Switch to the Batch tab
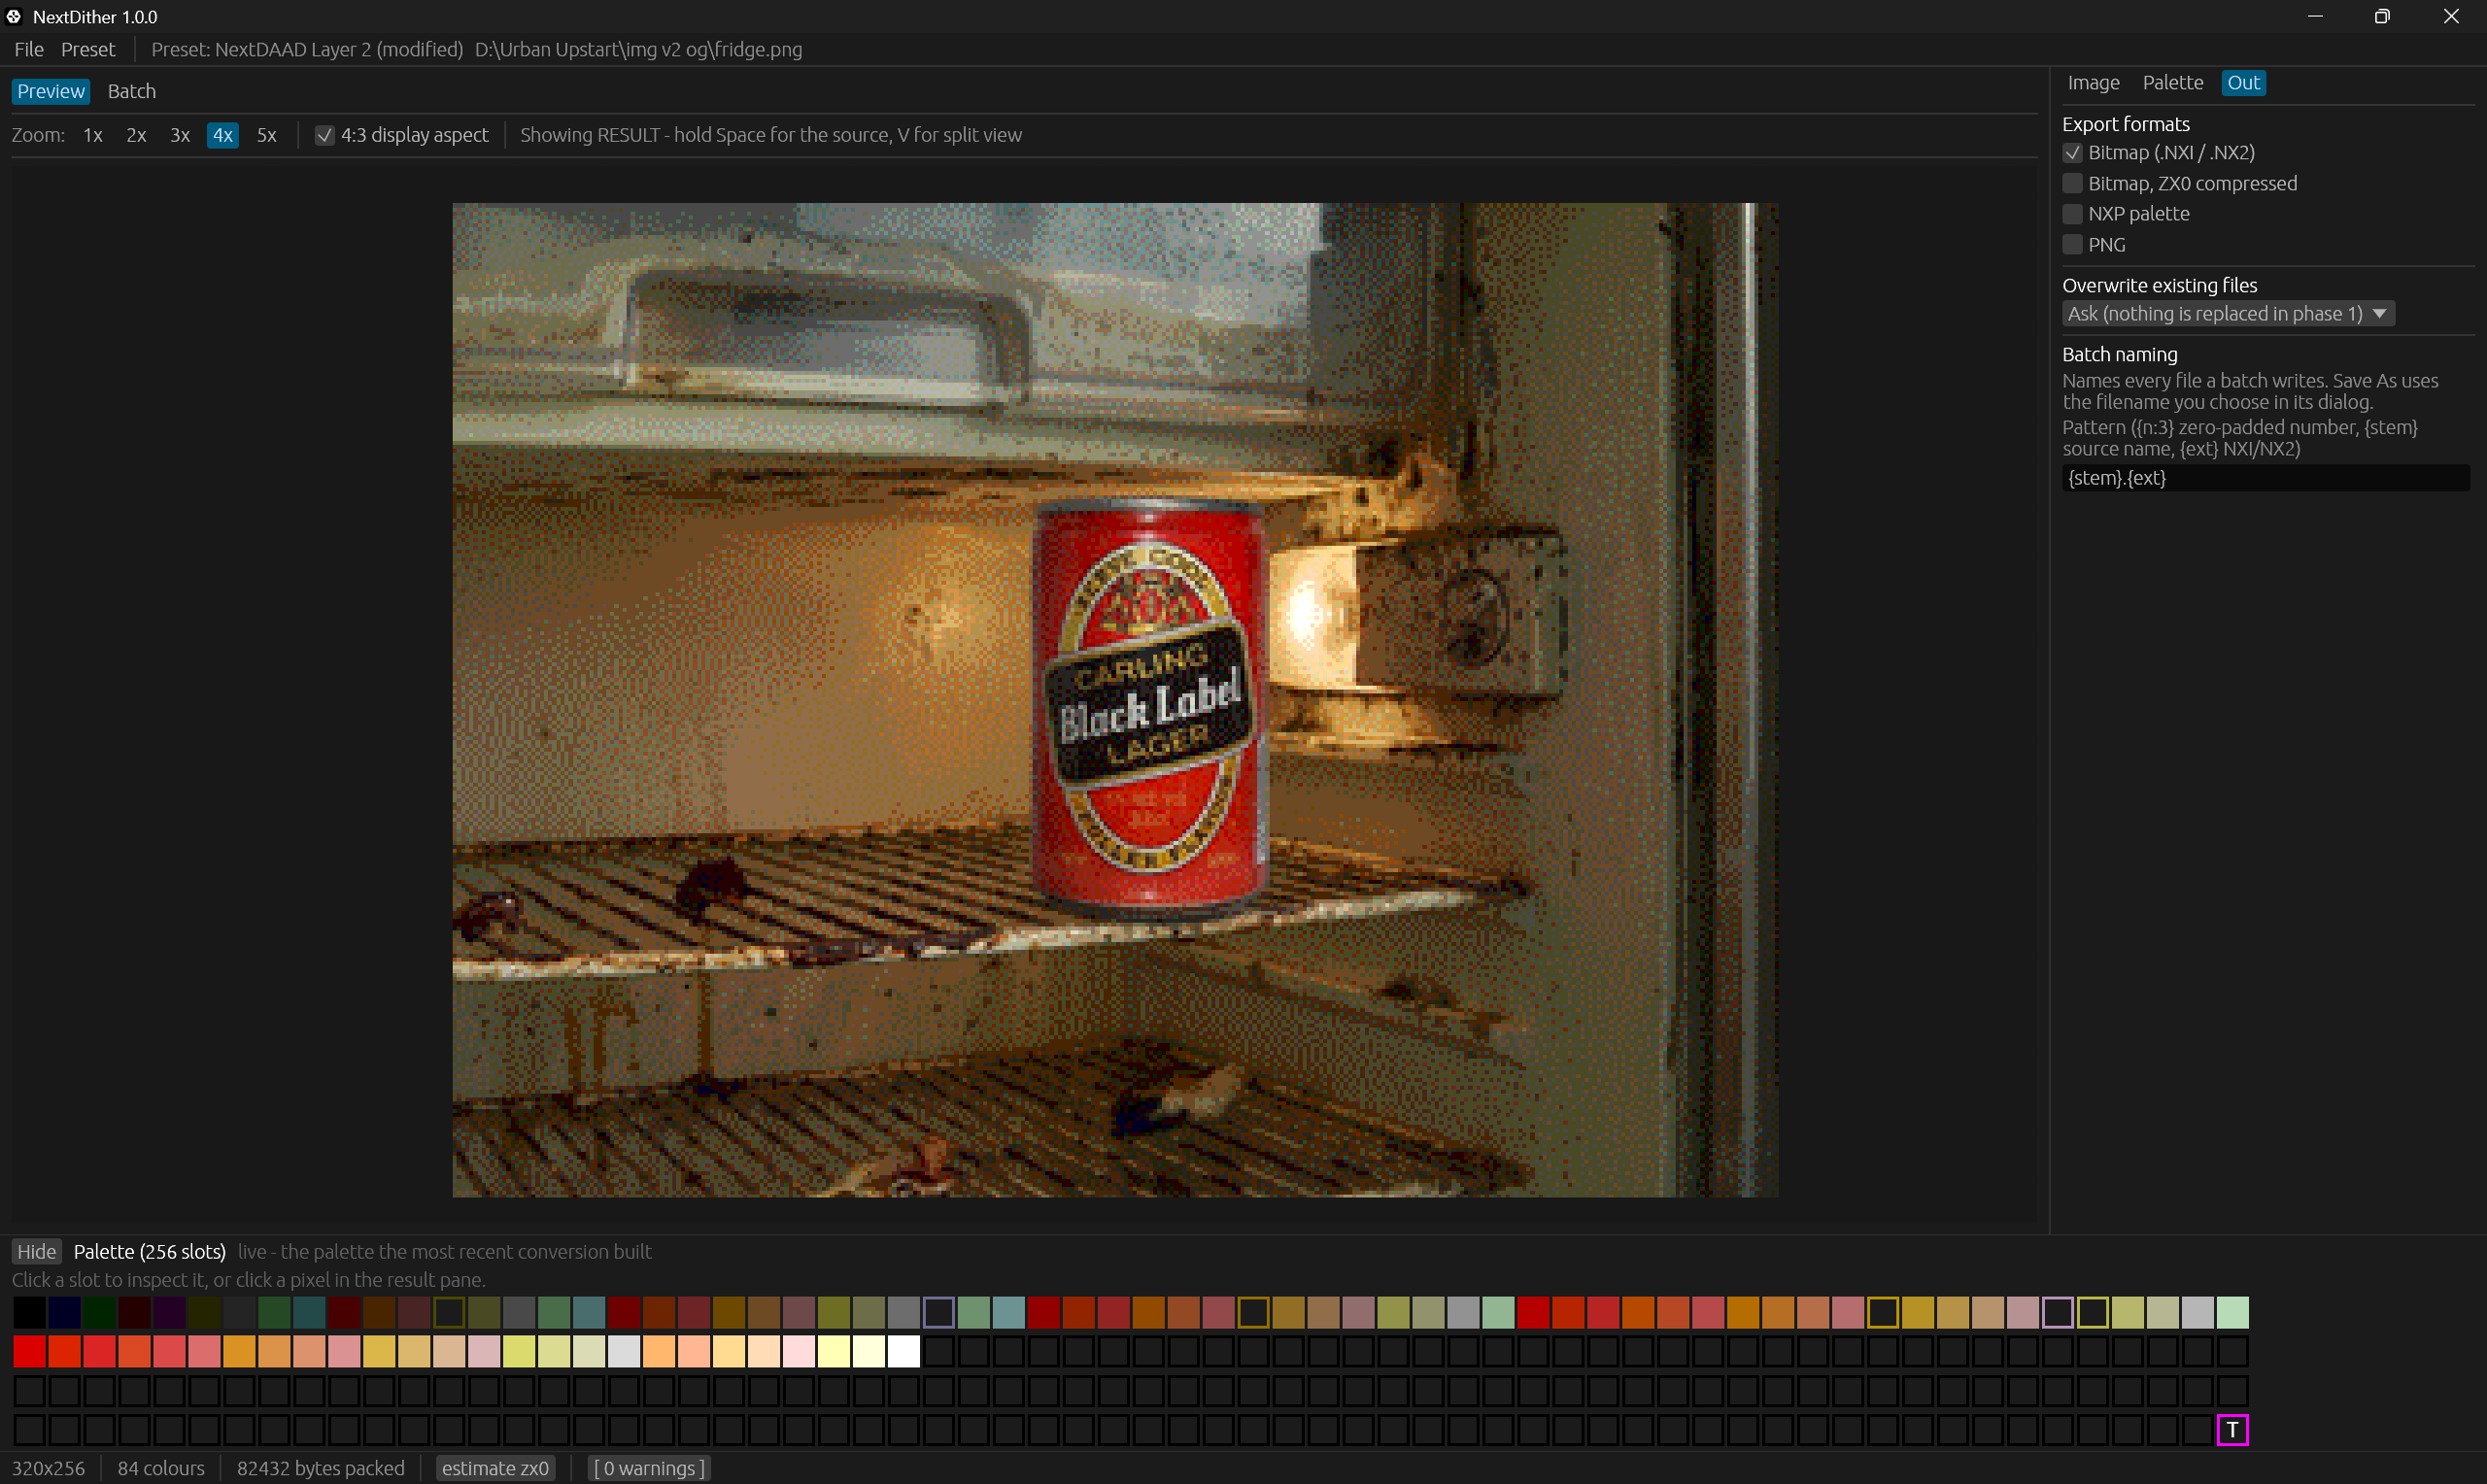2487x1484 pixels. tap(132, 91)
